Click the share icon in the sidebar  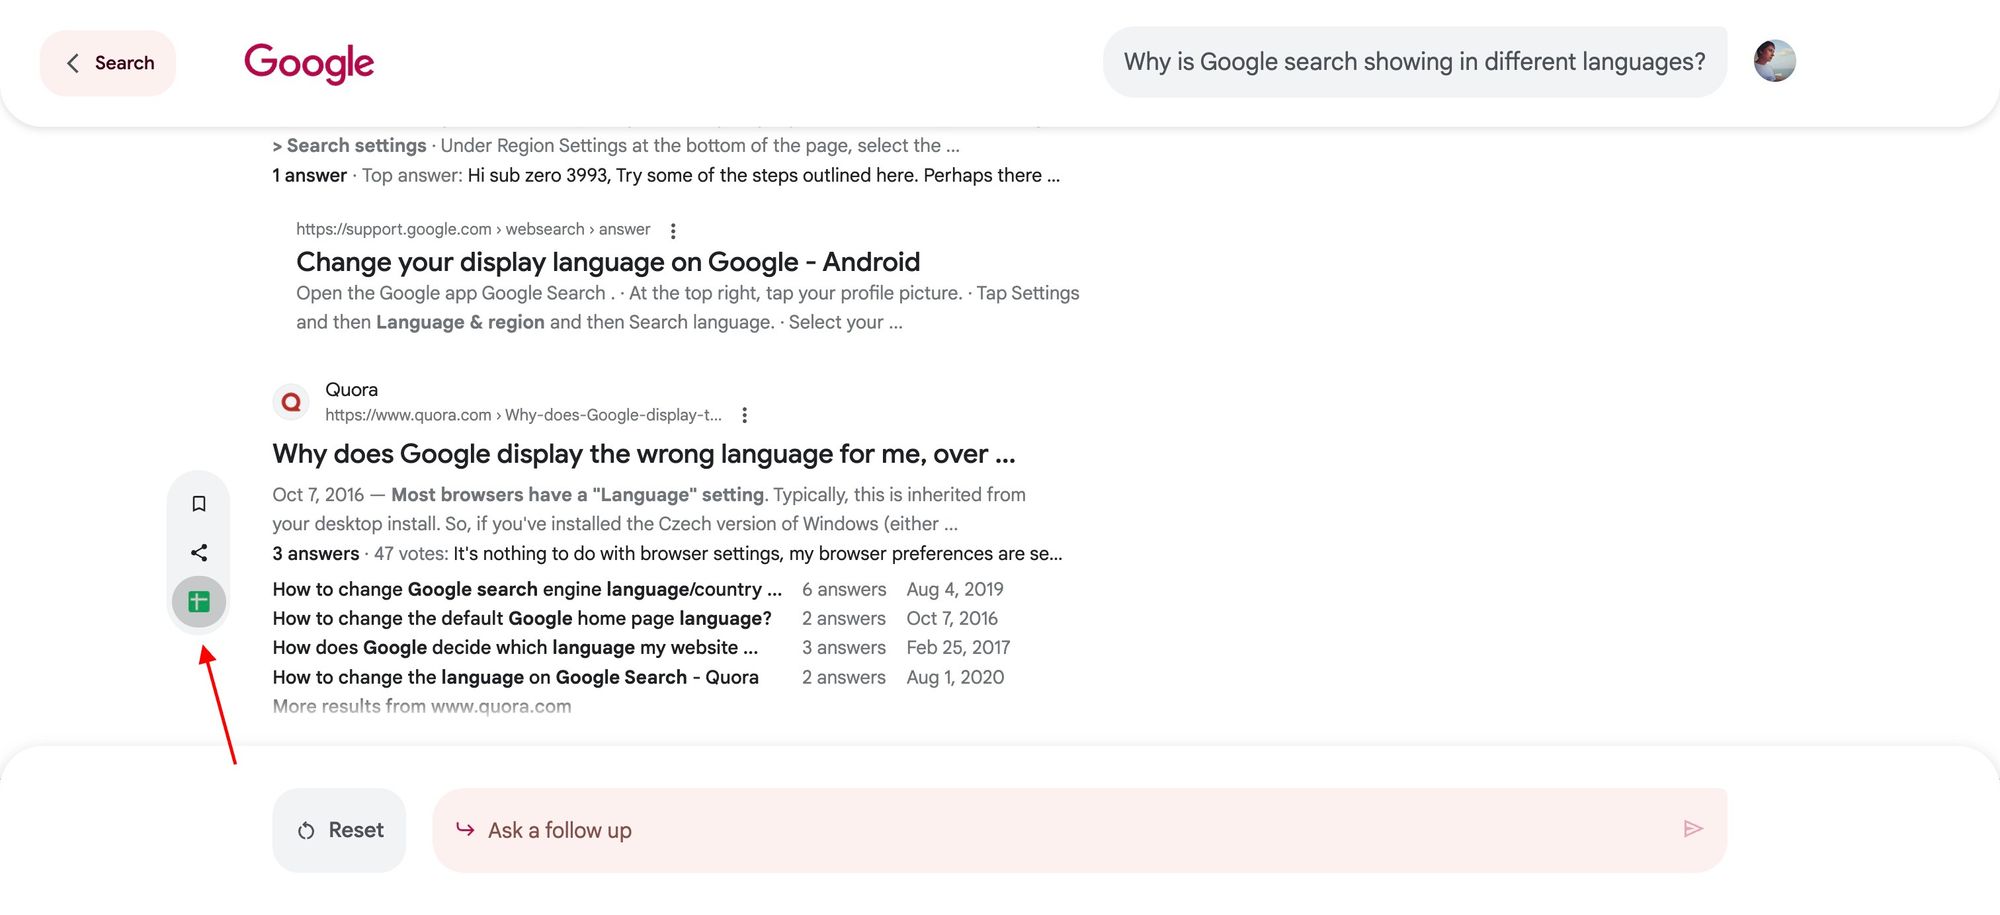pyautogui.click(x=198, y=552)
